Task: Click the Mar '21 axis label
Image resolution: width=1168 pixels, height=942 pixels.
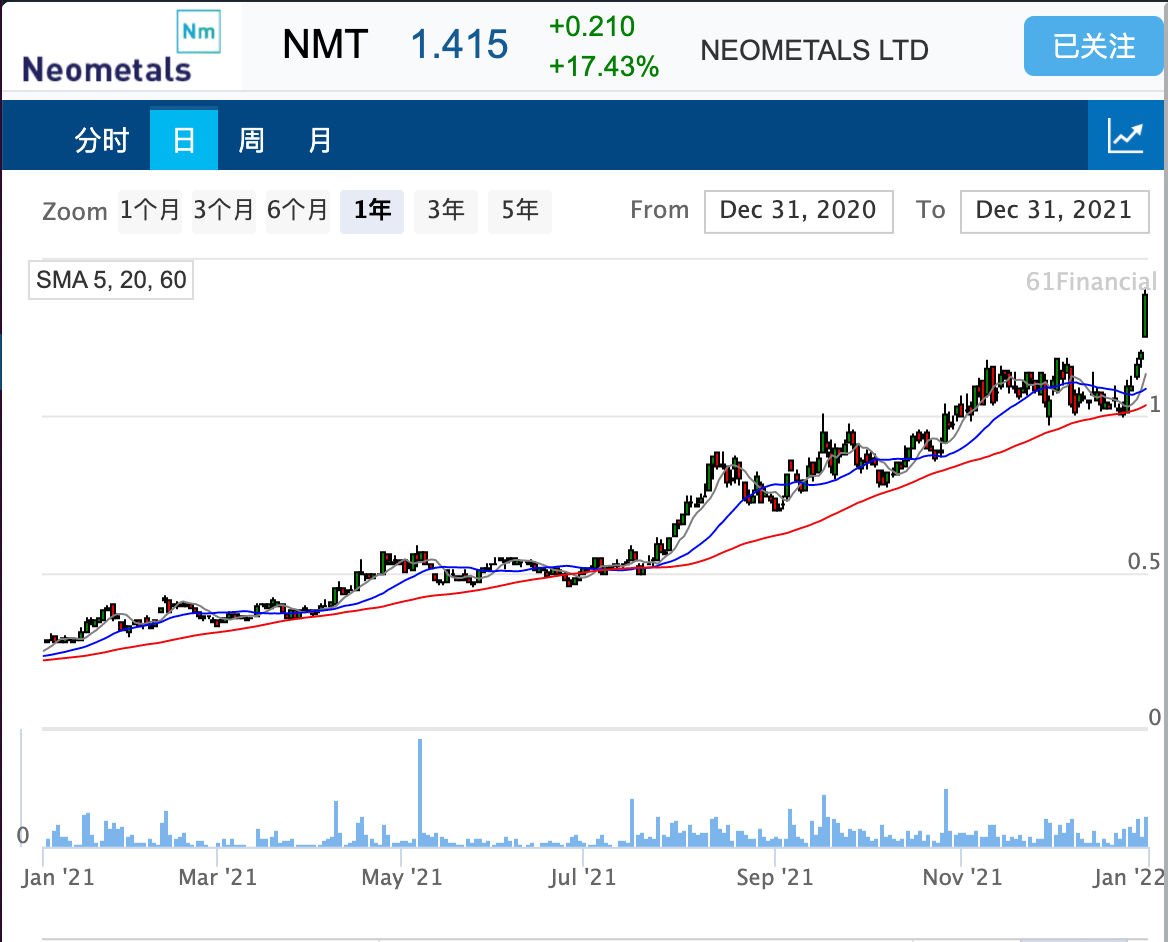Action: 218,877
